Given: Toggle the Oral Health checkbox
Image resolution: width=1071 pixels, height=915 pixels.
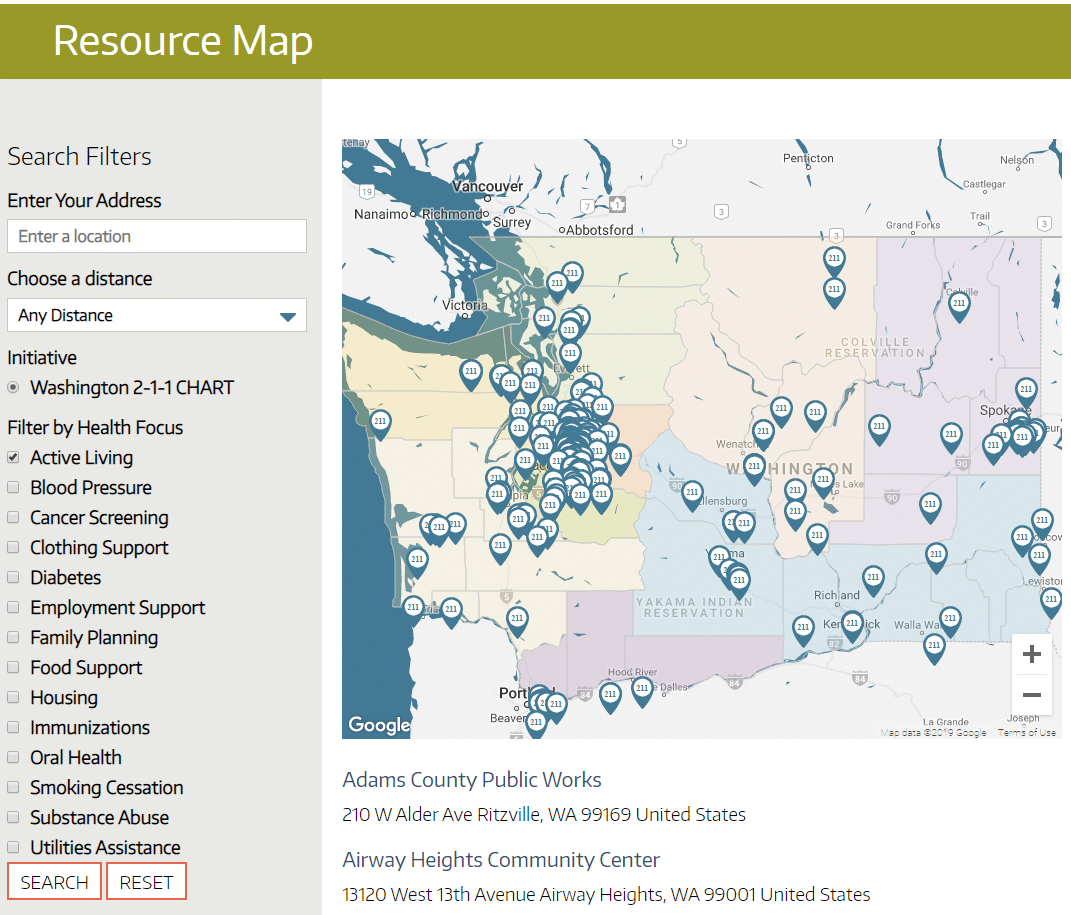Looking at the screenshot, I should [x=13, y=757].
